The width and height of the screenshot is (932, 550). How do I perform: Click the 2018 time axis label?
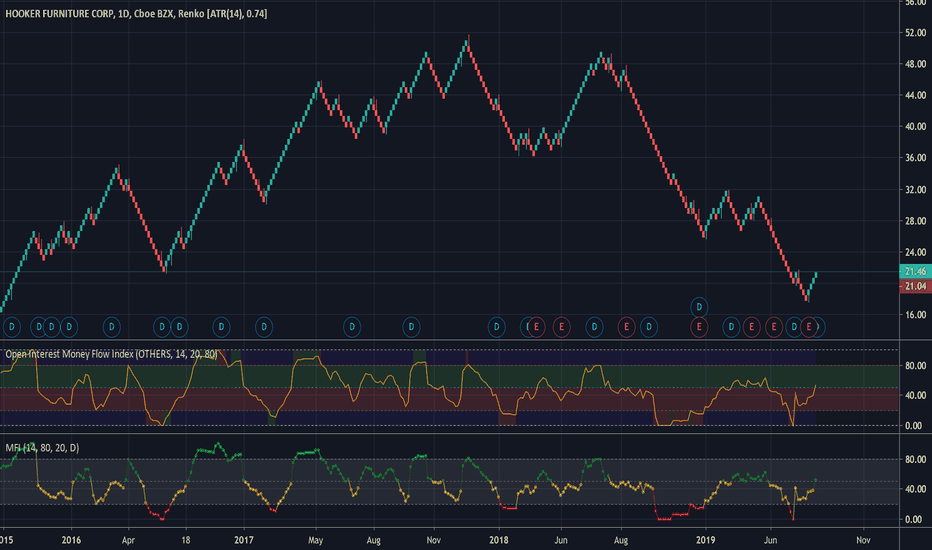pyautogui.click(x=499, y=540)
